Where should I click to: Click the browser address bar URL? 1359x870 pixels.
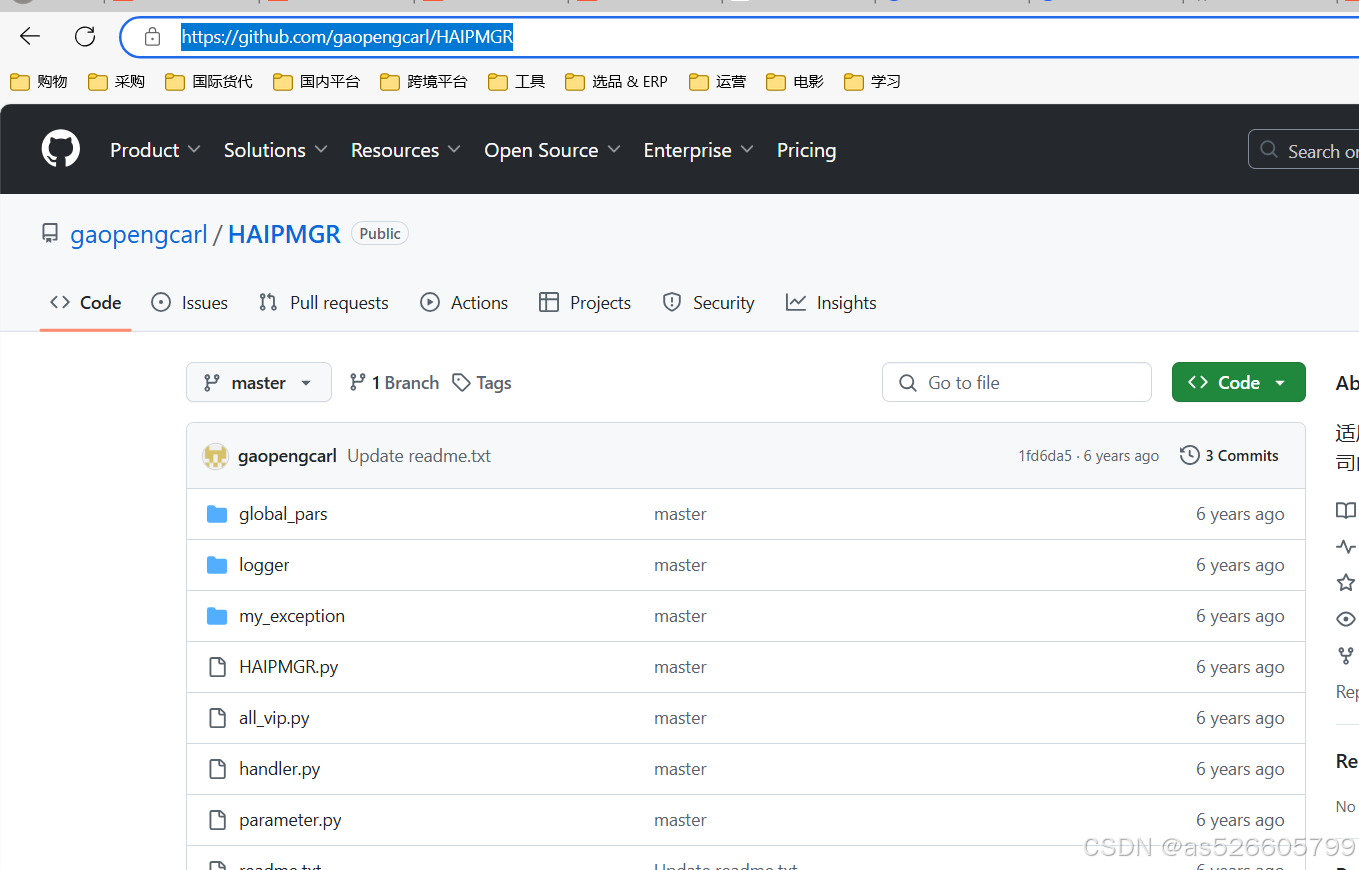coord(347,38)
